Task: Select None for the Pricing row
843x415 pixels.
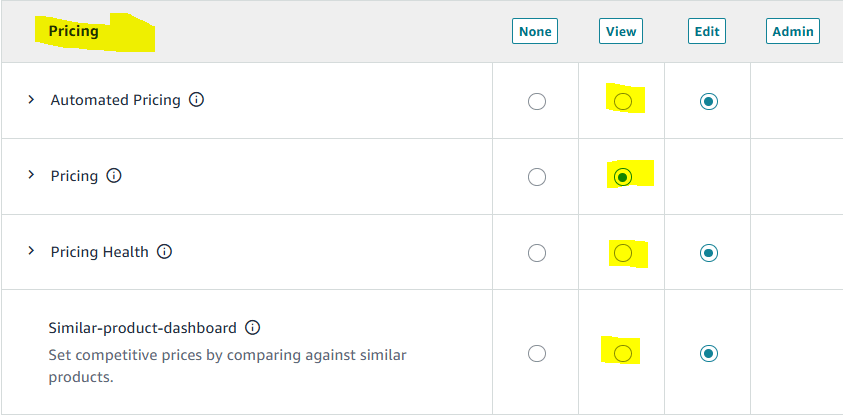Action: pyautogui.click(x=537, y=177)
